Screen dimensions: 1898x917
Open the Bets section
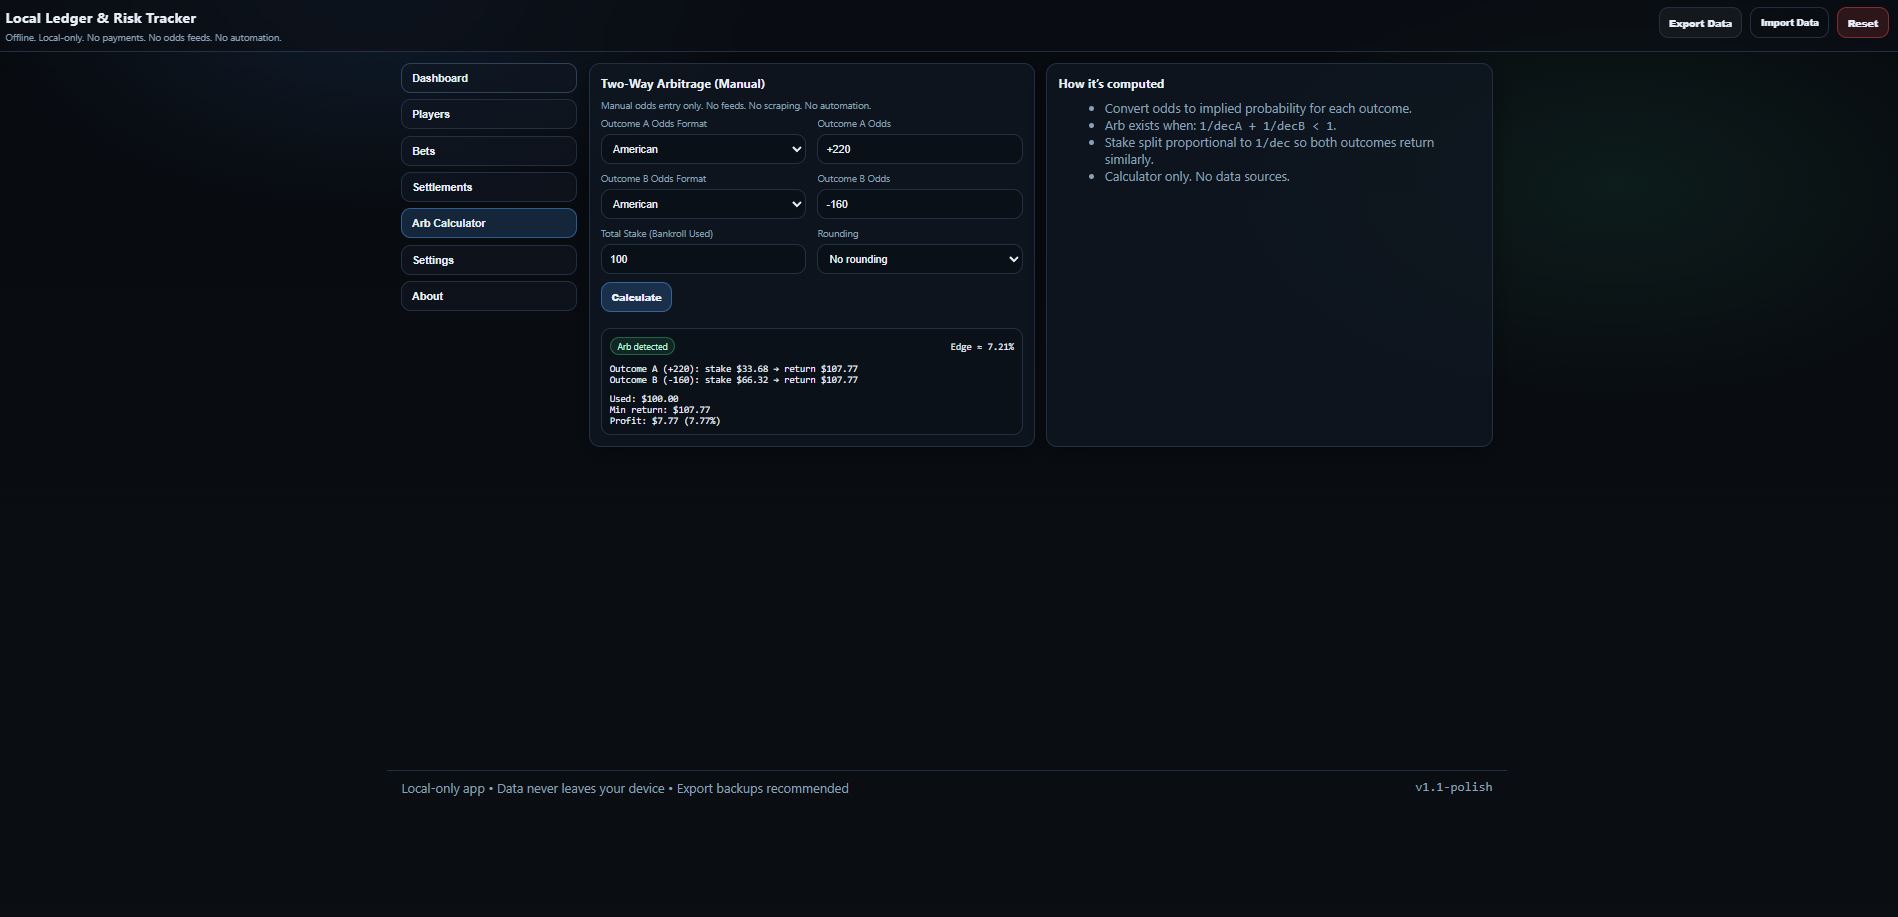(x=488, y=151)
